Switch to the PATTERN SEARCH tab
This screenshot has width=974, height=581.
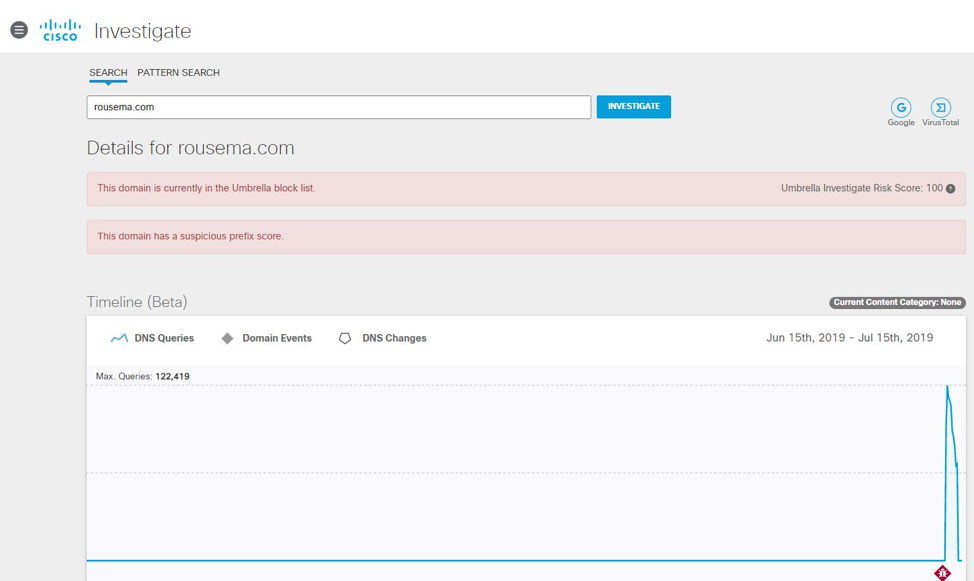pos(178,73)
